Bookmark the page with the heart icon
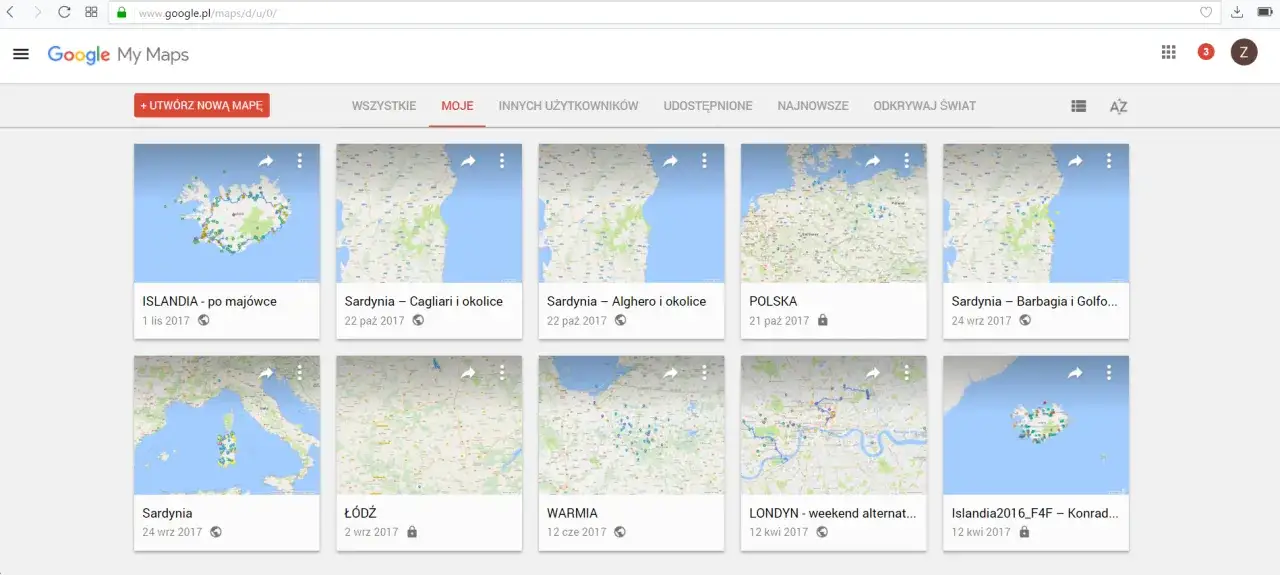Viewport: 1280px width, 575px height. (x=1206, y=12)
